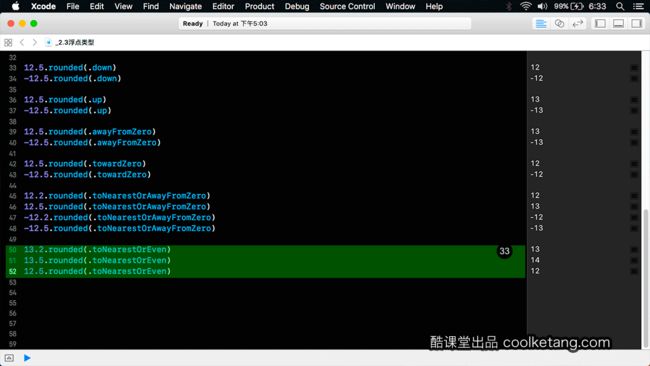
Task: Open the related items grid menu
Action: 8,42
